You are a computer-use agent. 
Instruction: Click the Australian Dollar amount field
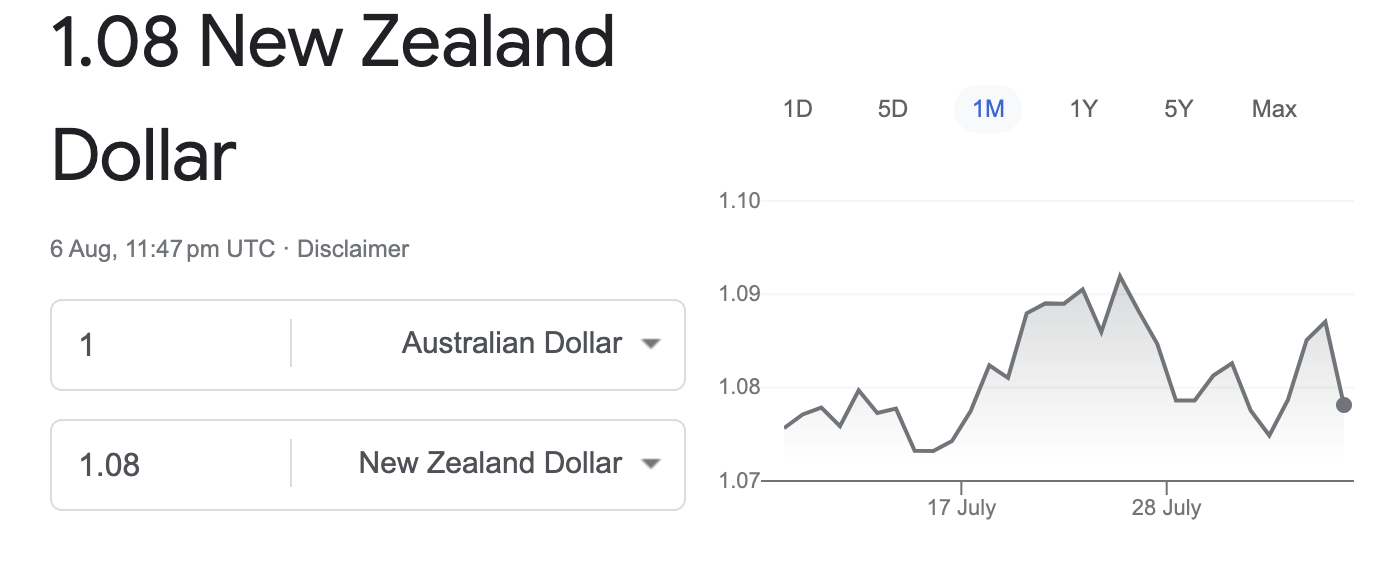click(x=171, y=344)
